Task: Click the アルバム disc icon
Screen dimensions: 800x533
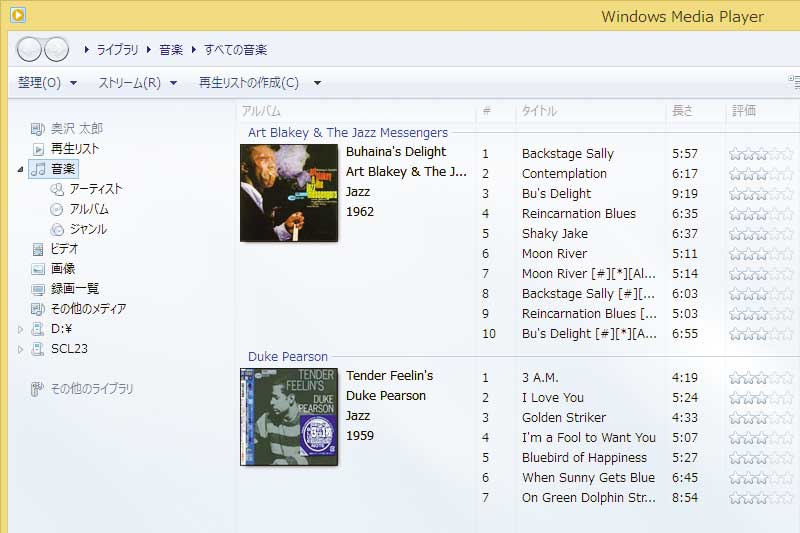Action: [57, 209]
